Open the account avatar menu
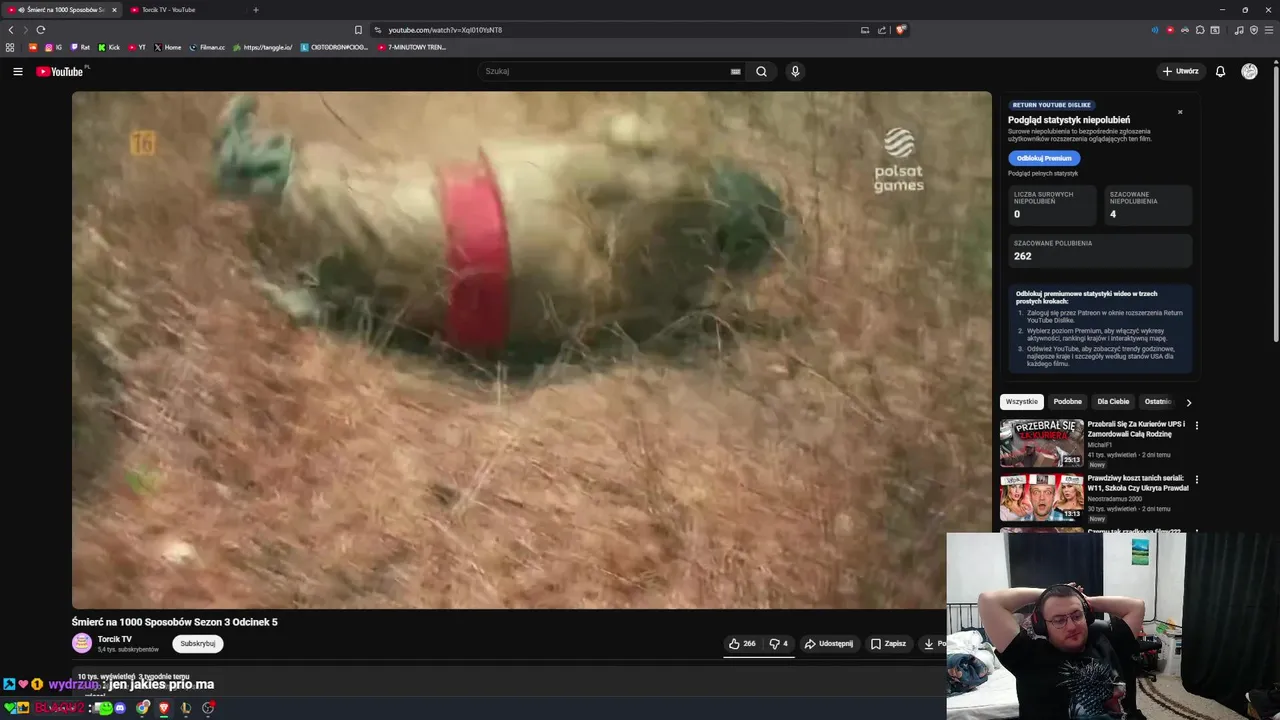Viewport: 1280px width, 720px height. pos(1249,71)
